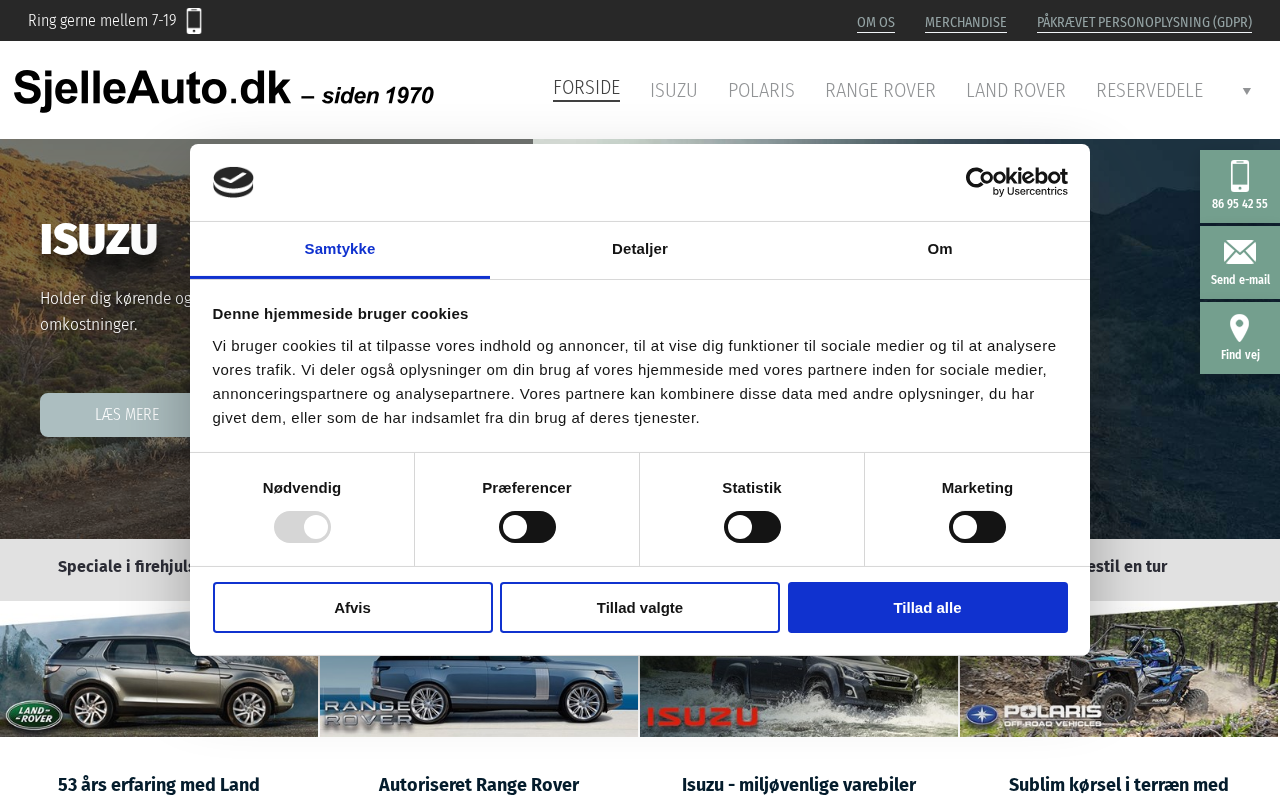Viewport: 1280px width, 800px height.
Task: Open the Polaris off-road vehicle thumbnail
Action: (1120, 669)
